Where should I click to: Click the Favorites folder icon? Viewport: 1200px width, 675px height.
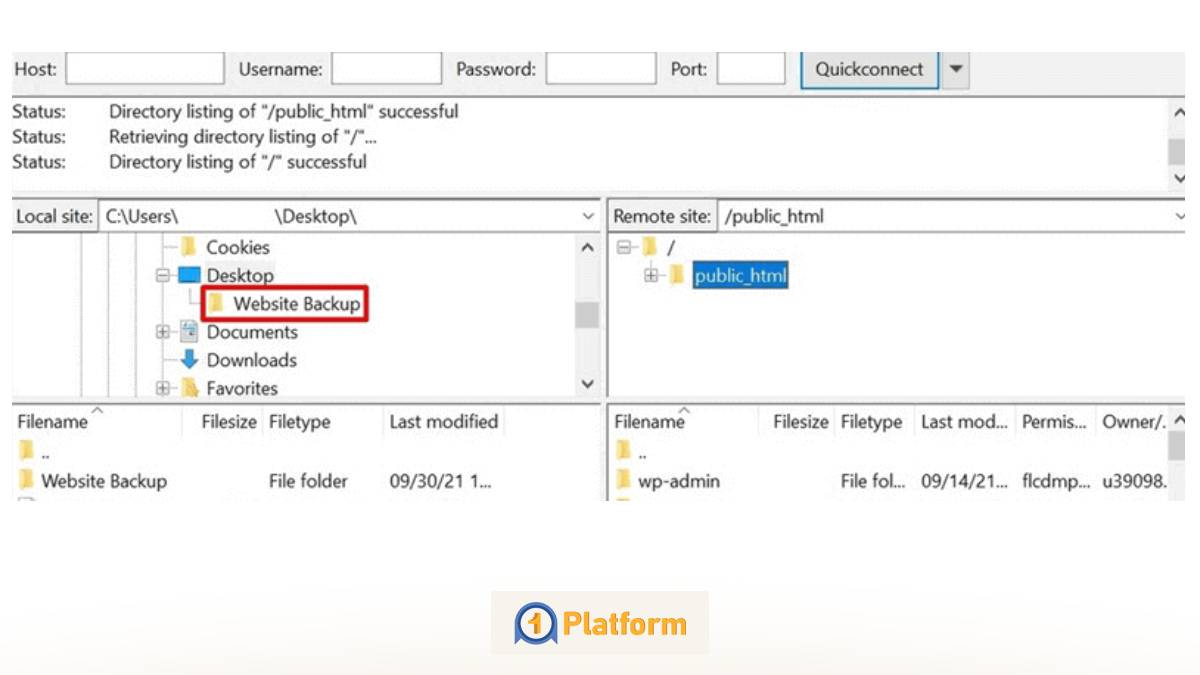tap(191, 388)
